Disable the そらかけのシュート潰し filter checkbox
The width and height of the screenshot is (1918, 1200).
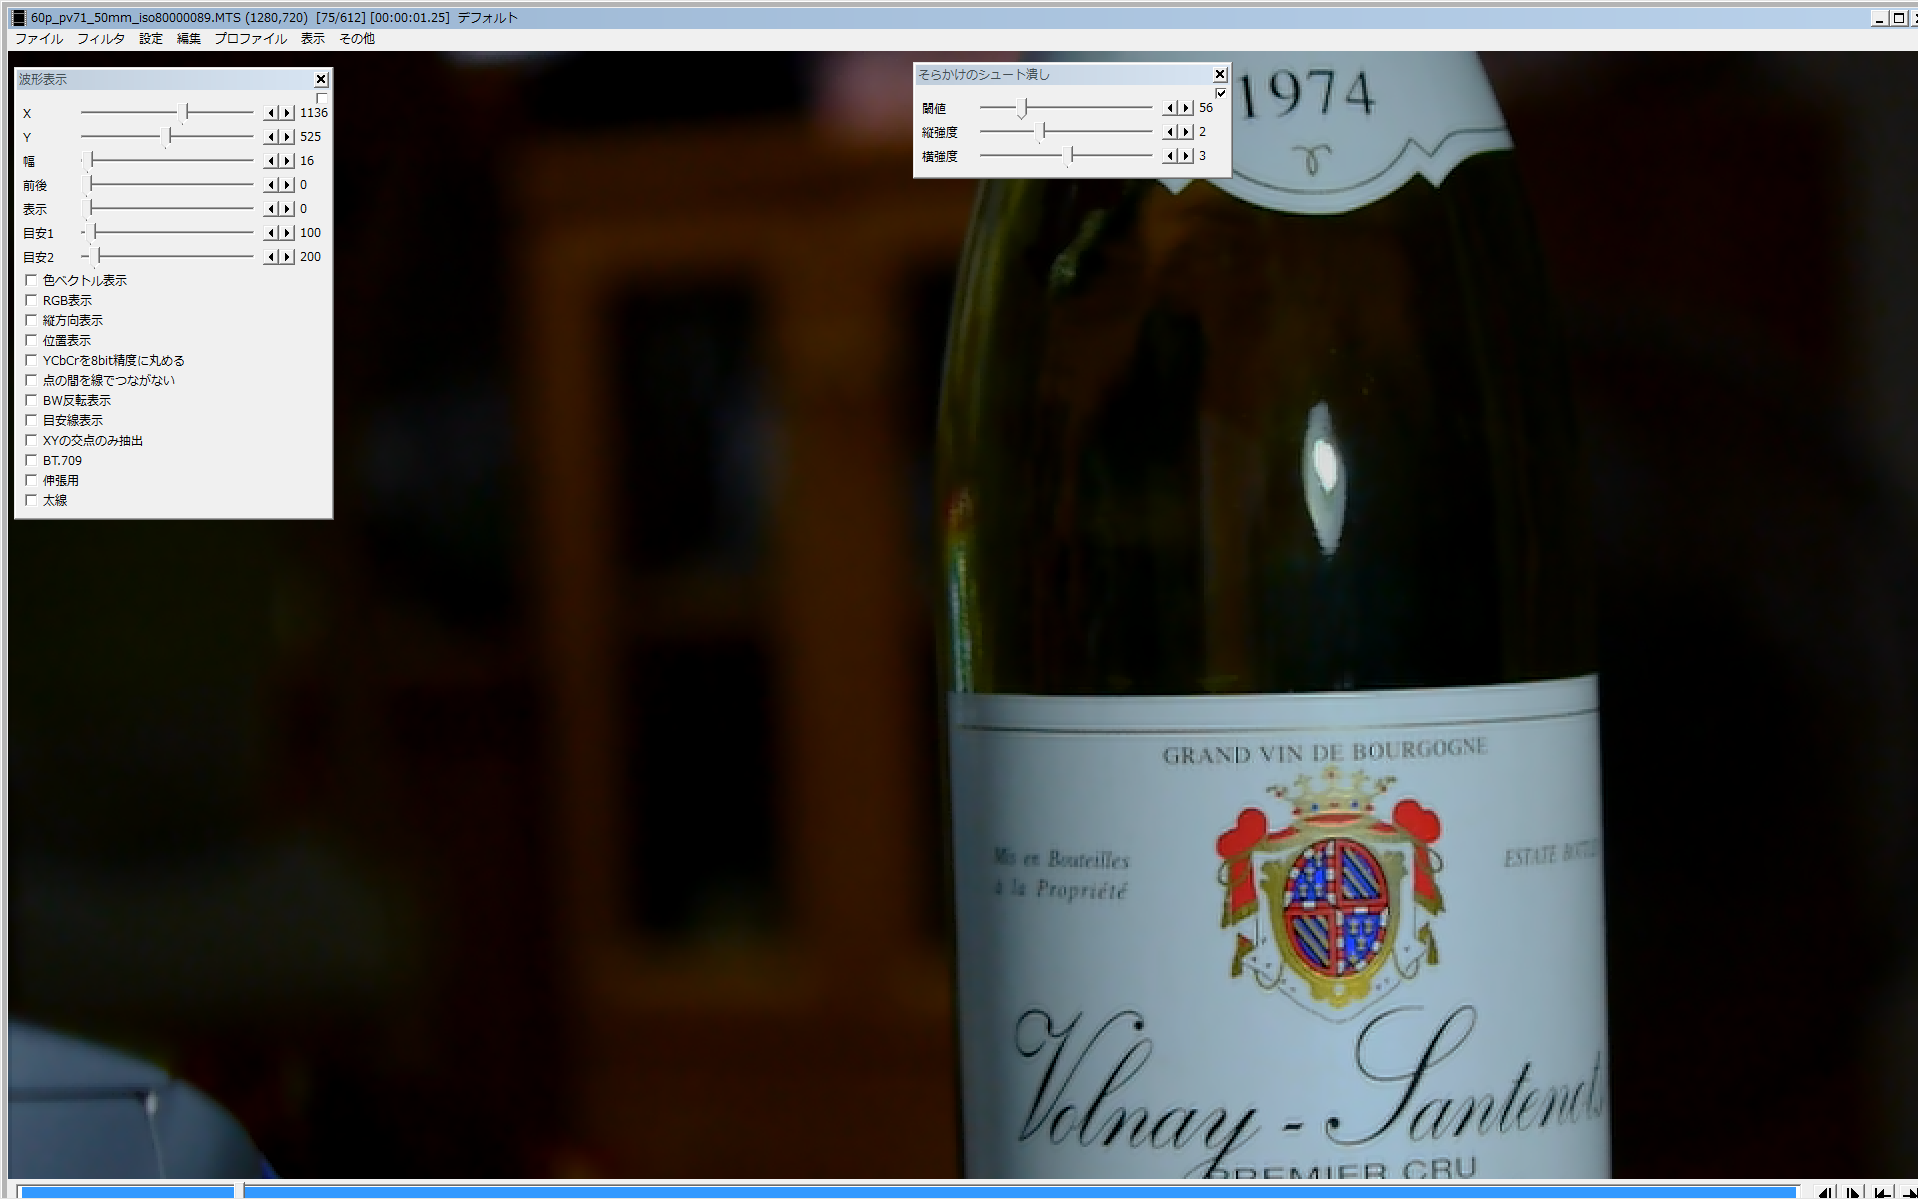click(1220, 93)
